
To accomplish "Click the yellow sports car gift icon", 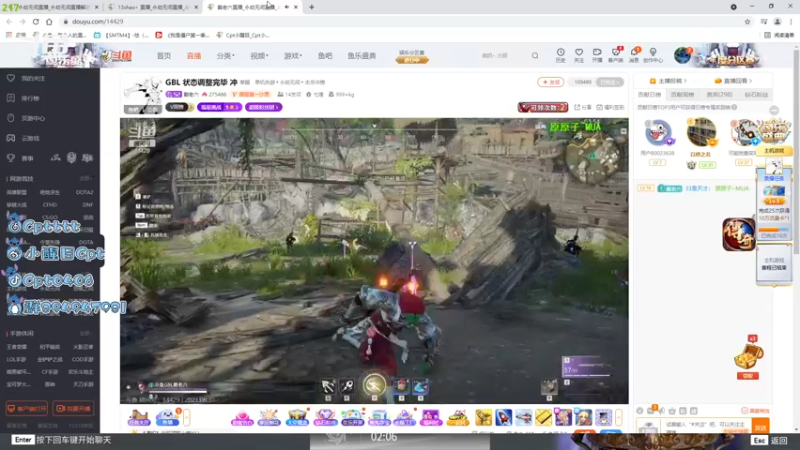I will pos(458,417).
